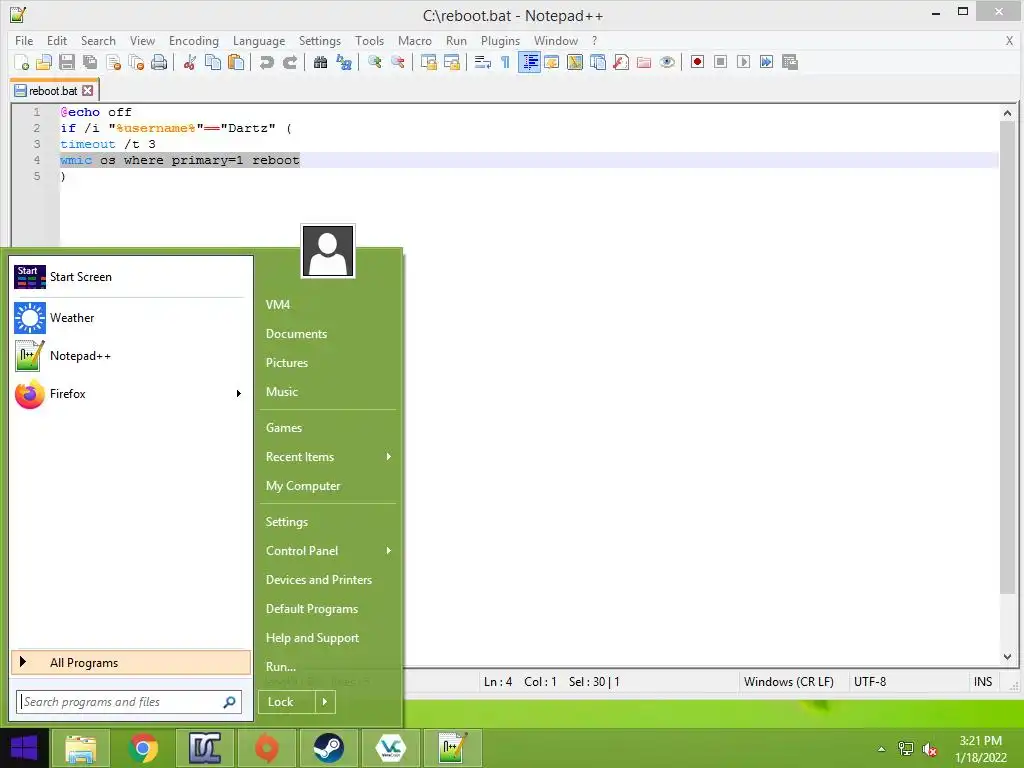The height and width of the screenshot is (768, 1024).
Task: Expand the All Programs list
Action: coord(131,663)
